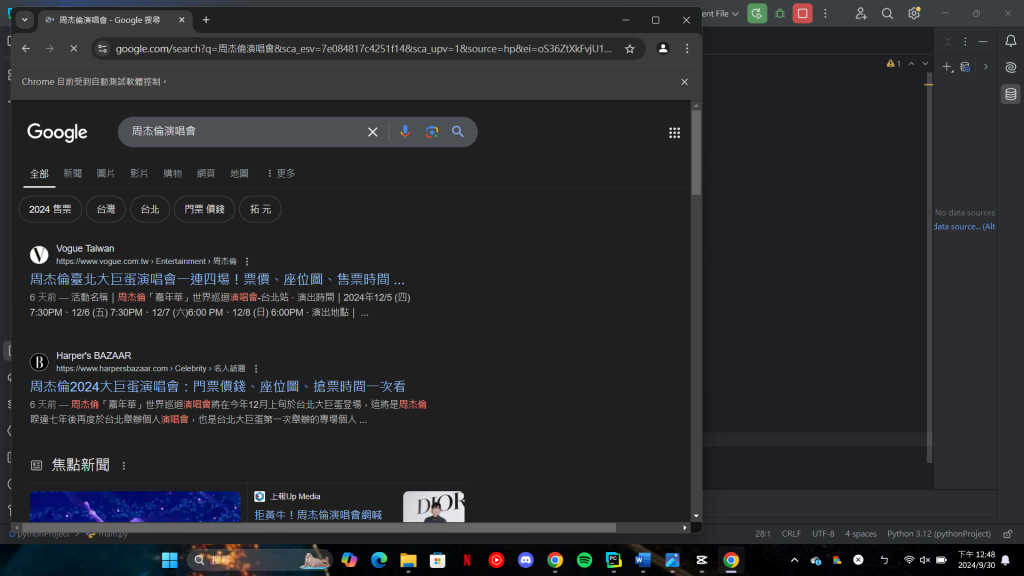Open Database panel options menu
1024x576 pixels.
(965, 41)
